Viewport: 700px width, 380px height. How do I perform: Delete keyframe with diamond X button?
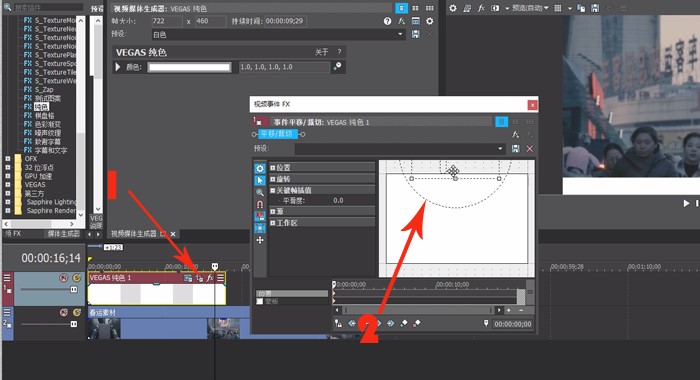point(417,323)
